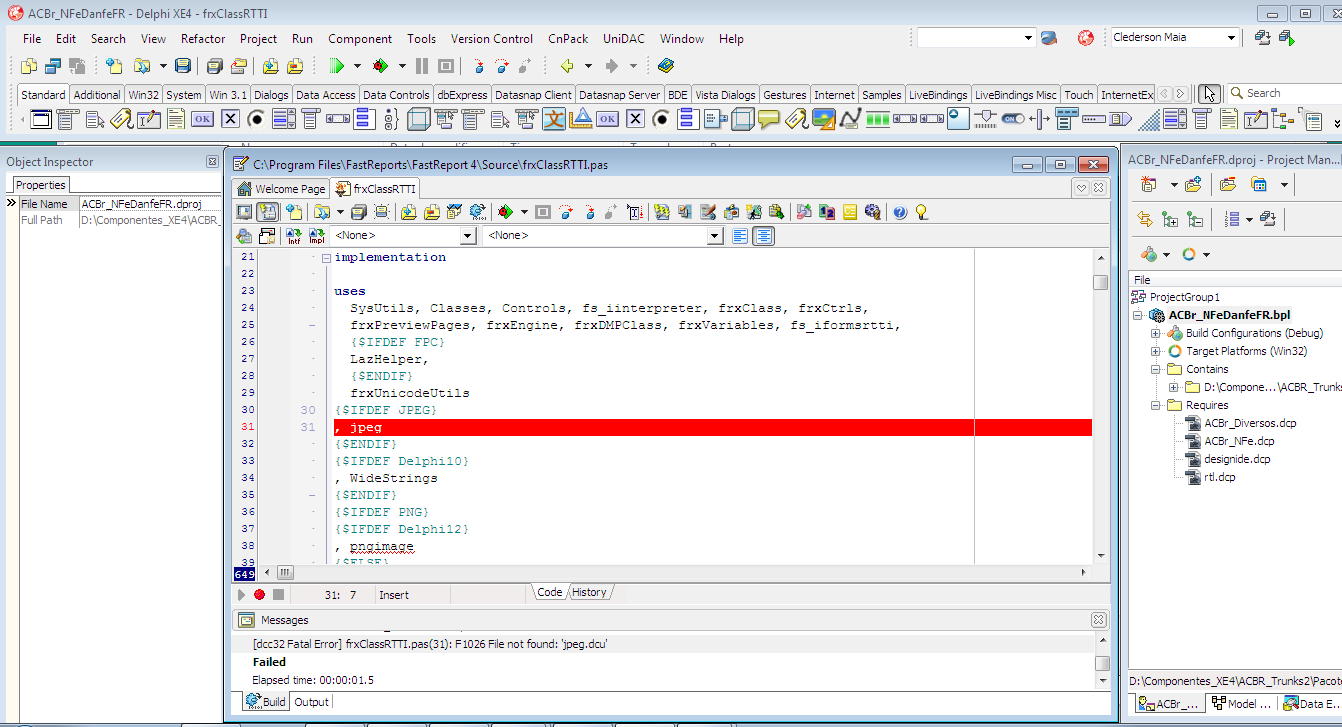Click the light bulb icon in editor toolbar

pyautogui.click(x=921, y=212)
